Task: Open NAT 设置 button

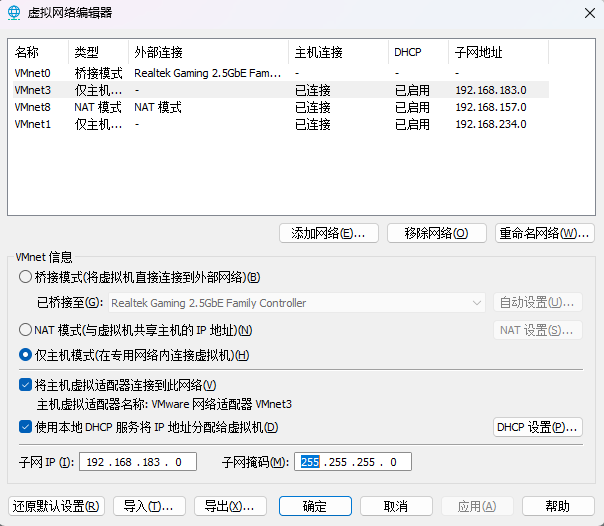Action: pyautogui.click(x=538, y=330)
